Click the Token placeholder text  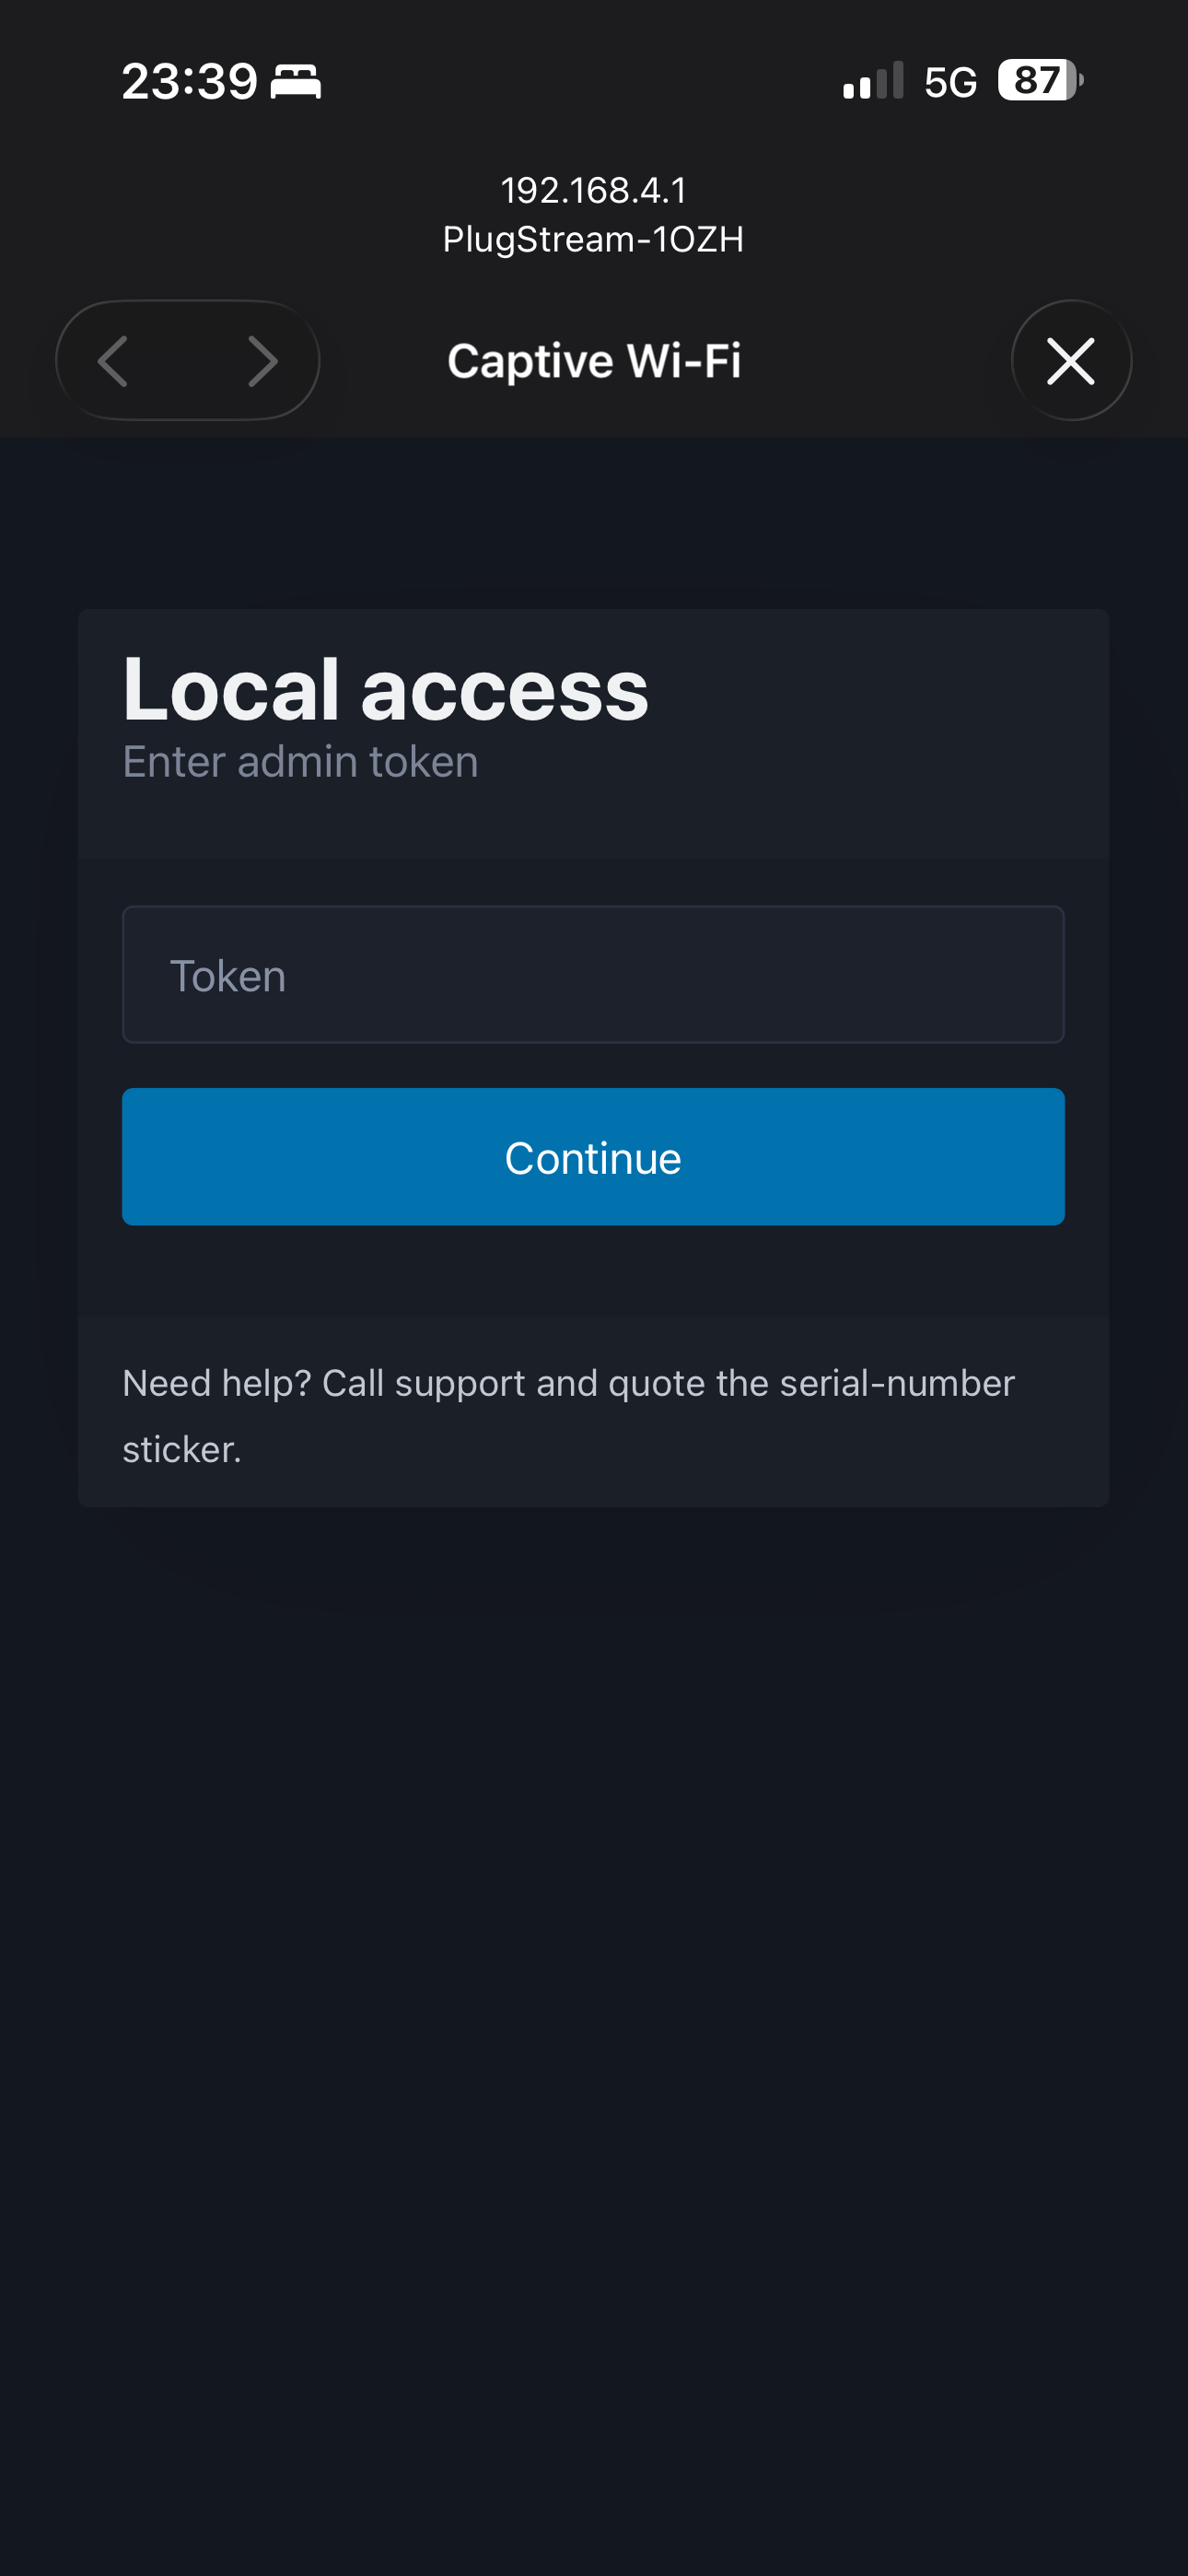coord(228,976)
